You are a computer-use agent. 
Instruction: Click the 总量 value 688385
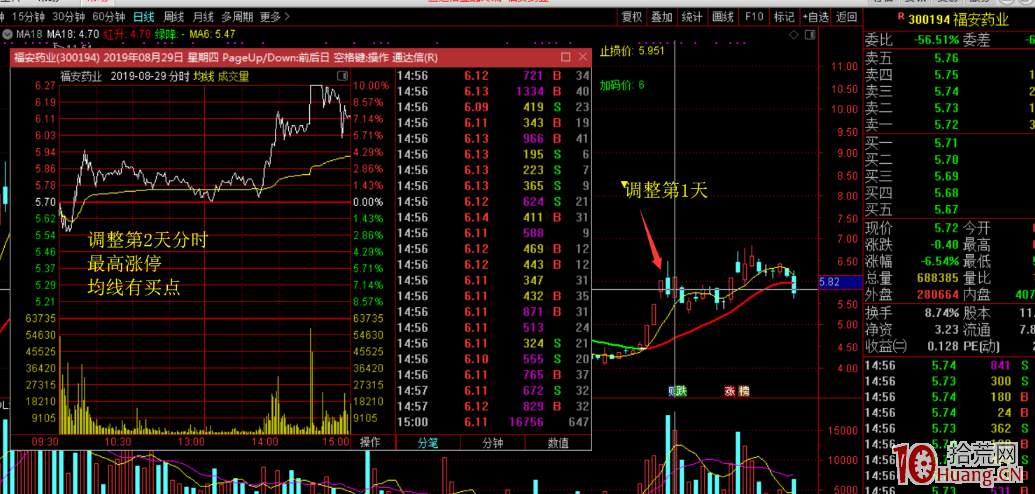938,278
